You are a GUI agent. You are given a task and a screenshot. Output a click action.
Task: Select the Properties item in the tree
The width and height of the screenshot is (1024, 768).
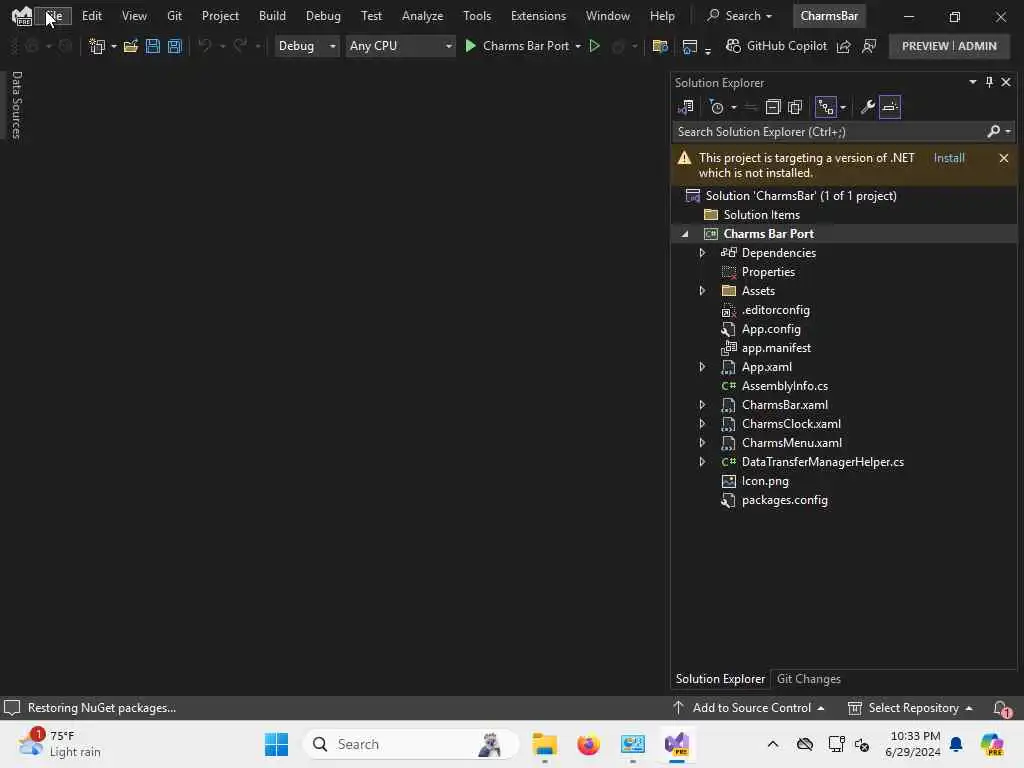768,272
